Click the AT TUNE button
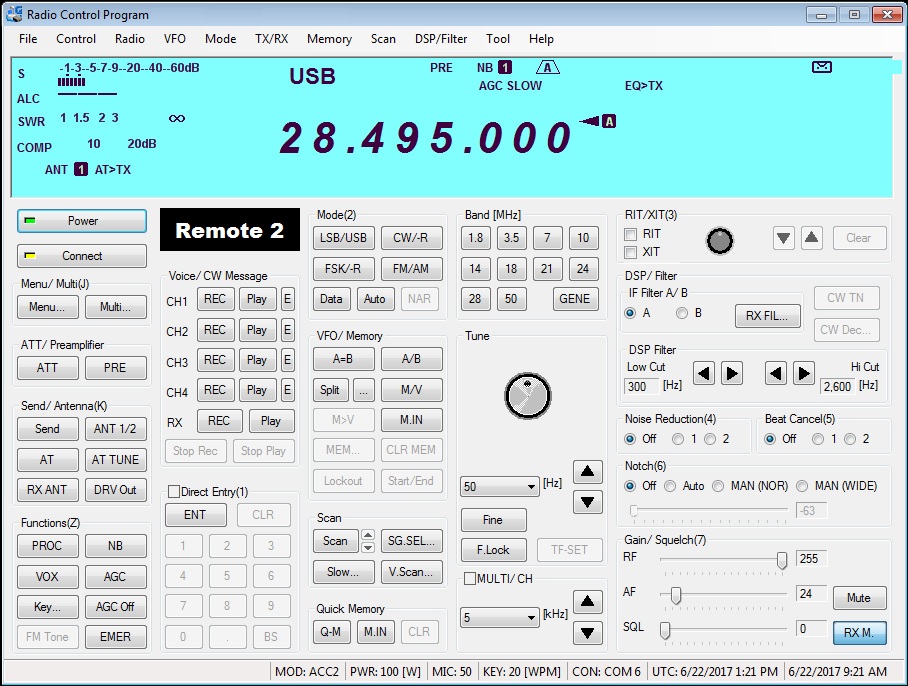The image size is (908, 686). coord(115,460)
